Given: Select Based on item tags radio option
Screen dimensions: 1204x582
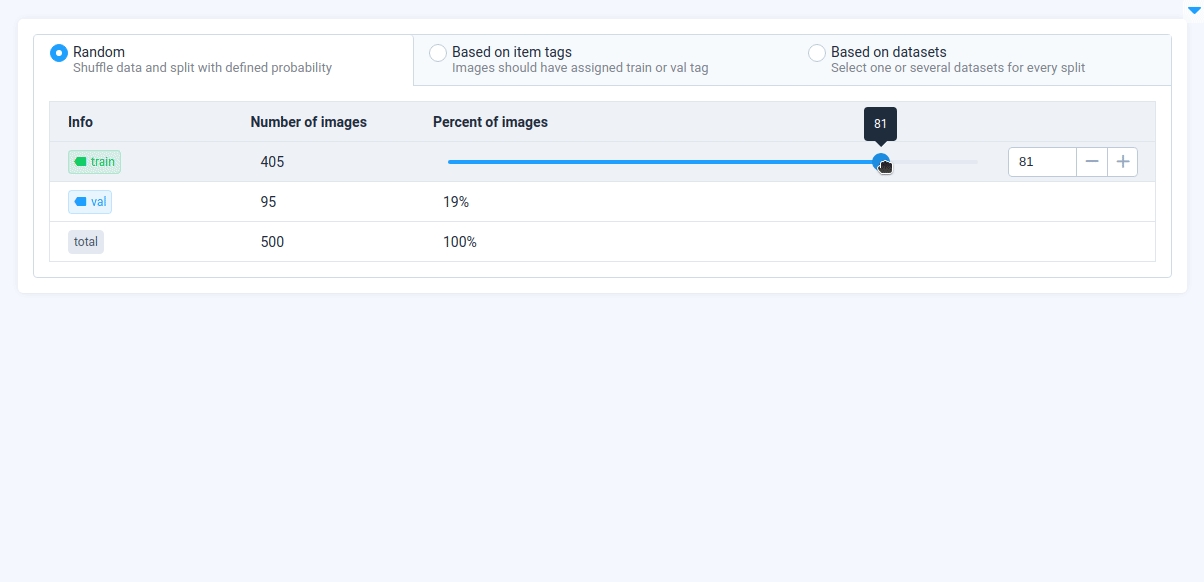Looking at the screenshot, I should 438,53.
